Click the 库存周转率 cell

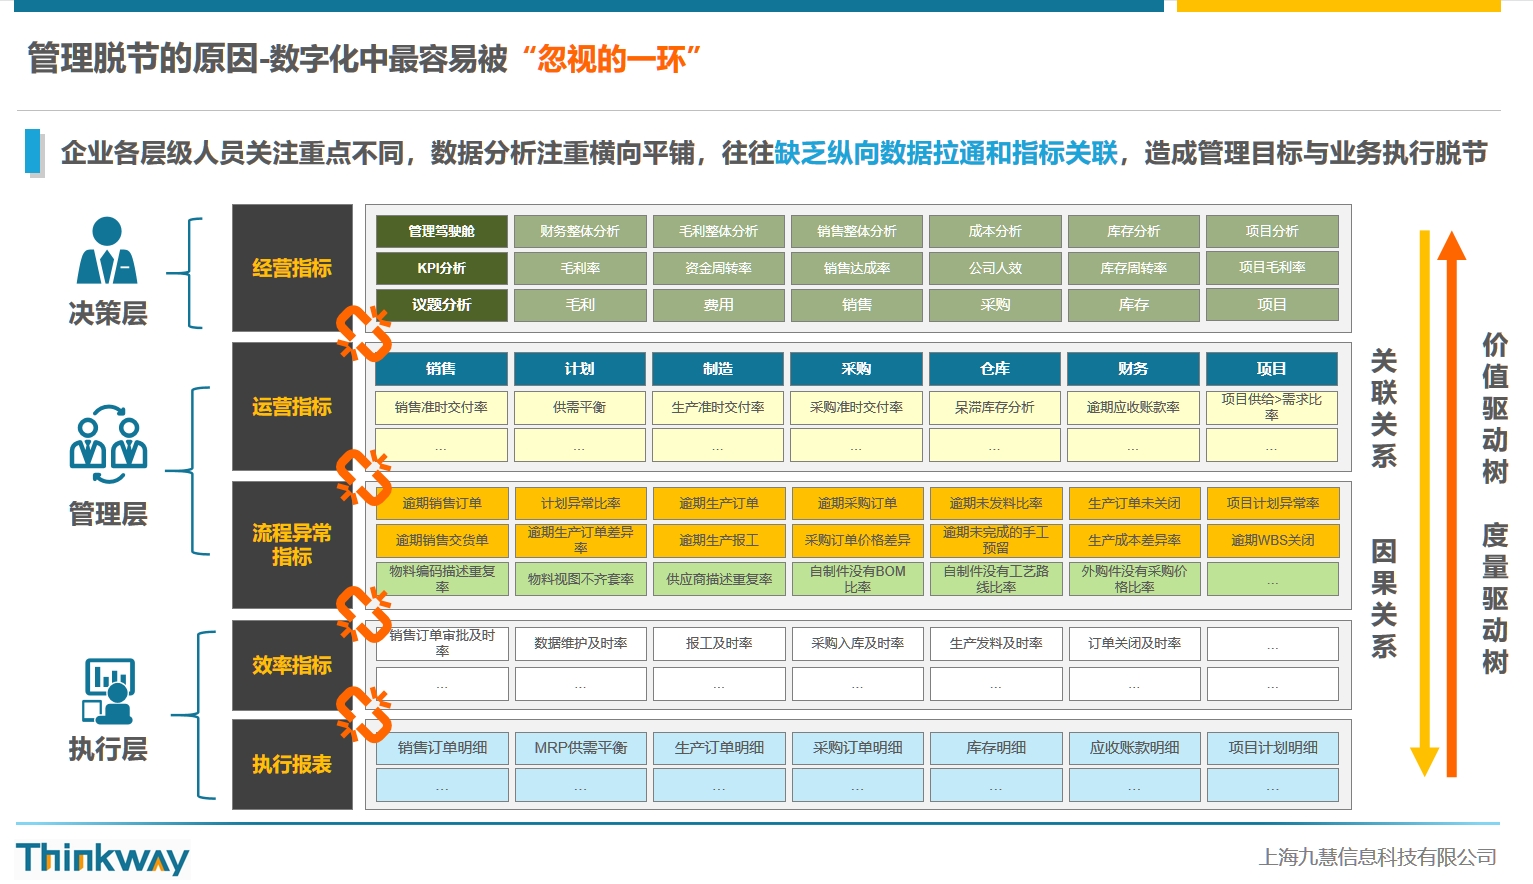tap(1134, 268)
